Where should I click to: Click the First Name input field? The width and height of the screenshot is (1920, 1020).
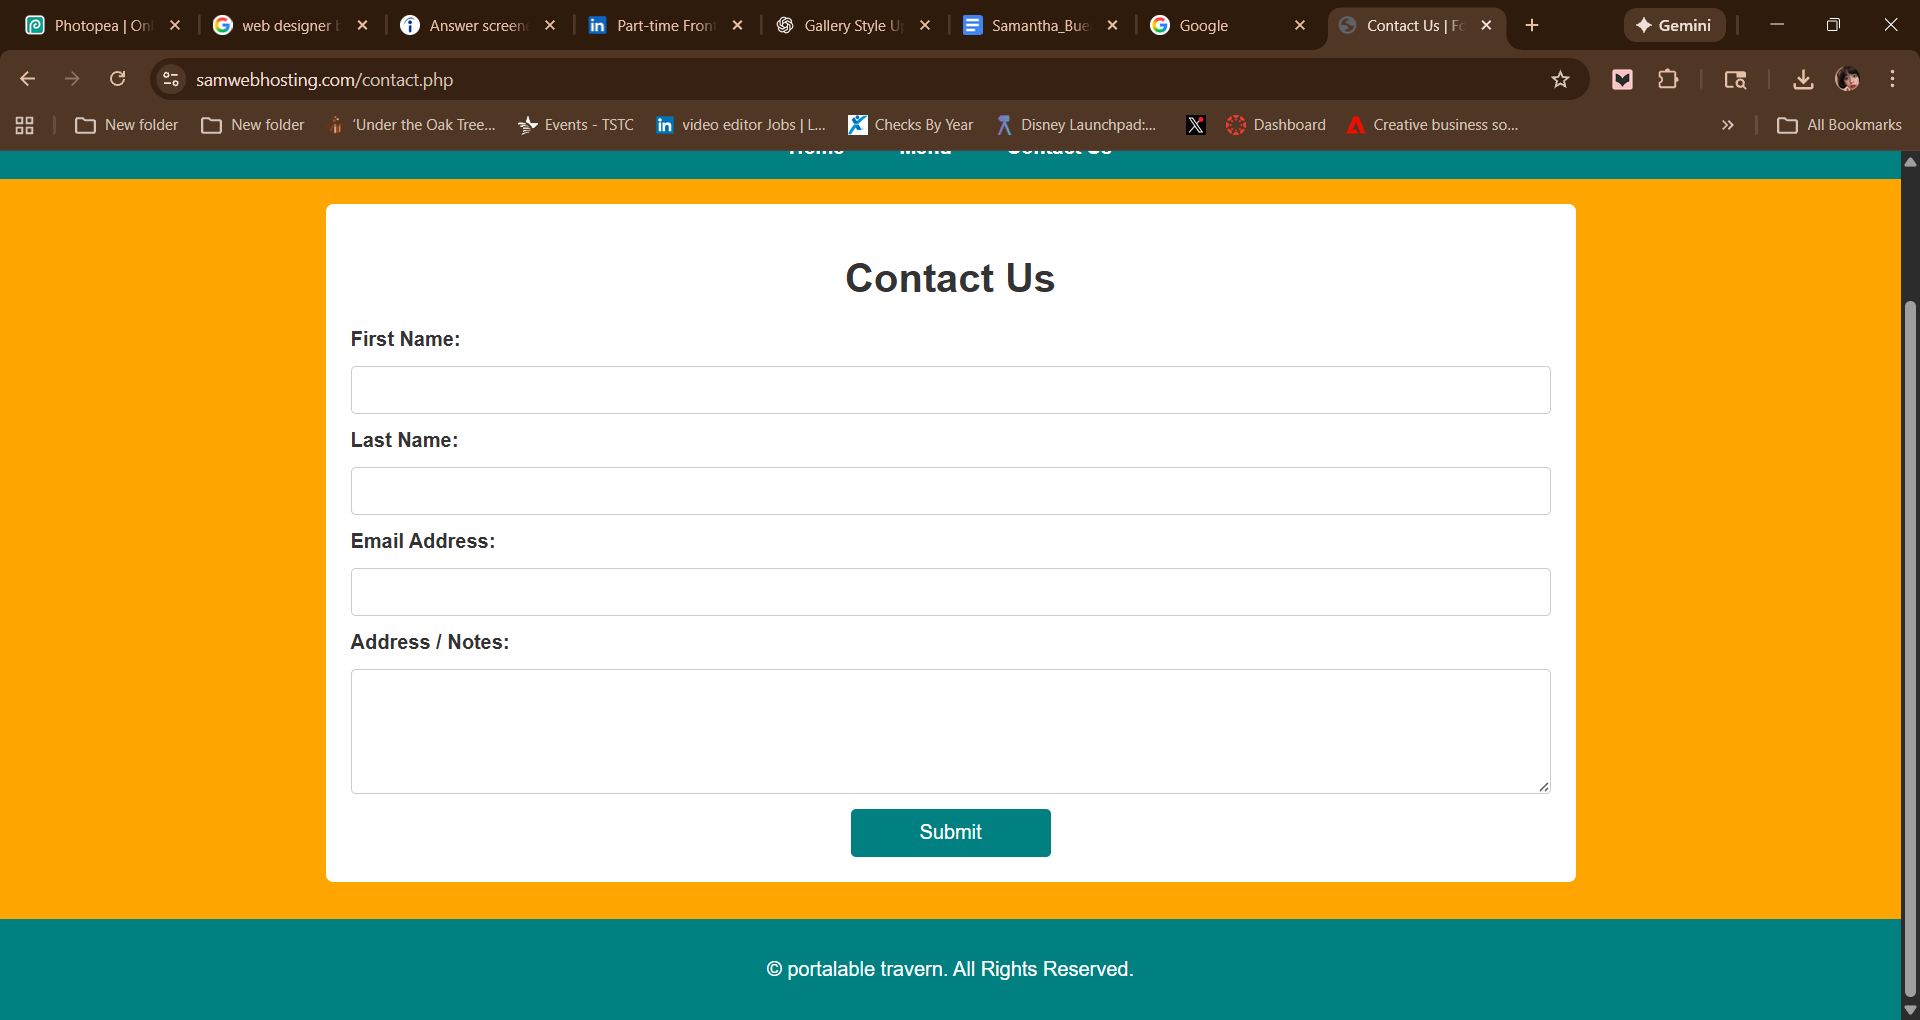tap(950, 390)
